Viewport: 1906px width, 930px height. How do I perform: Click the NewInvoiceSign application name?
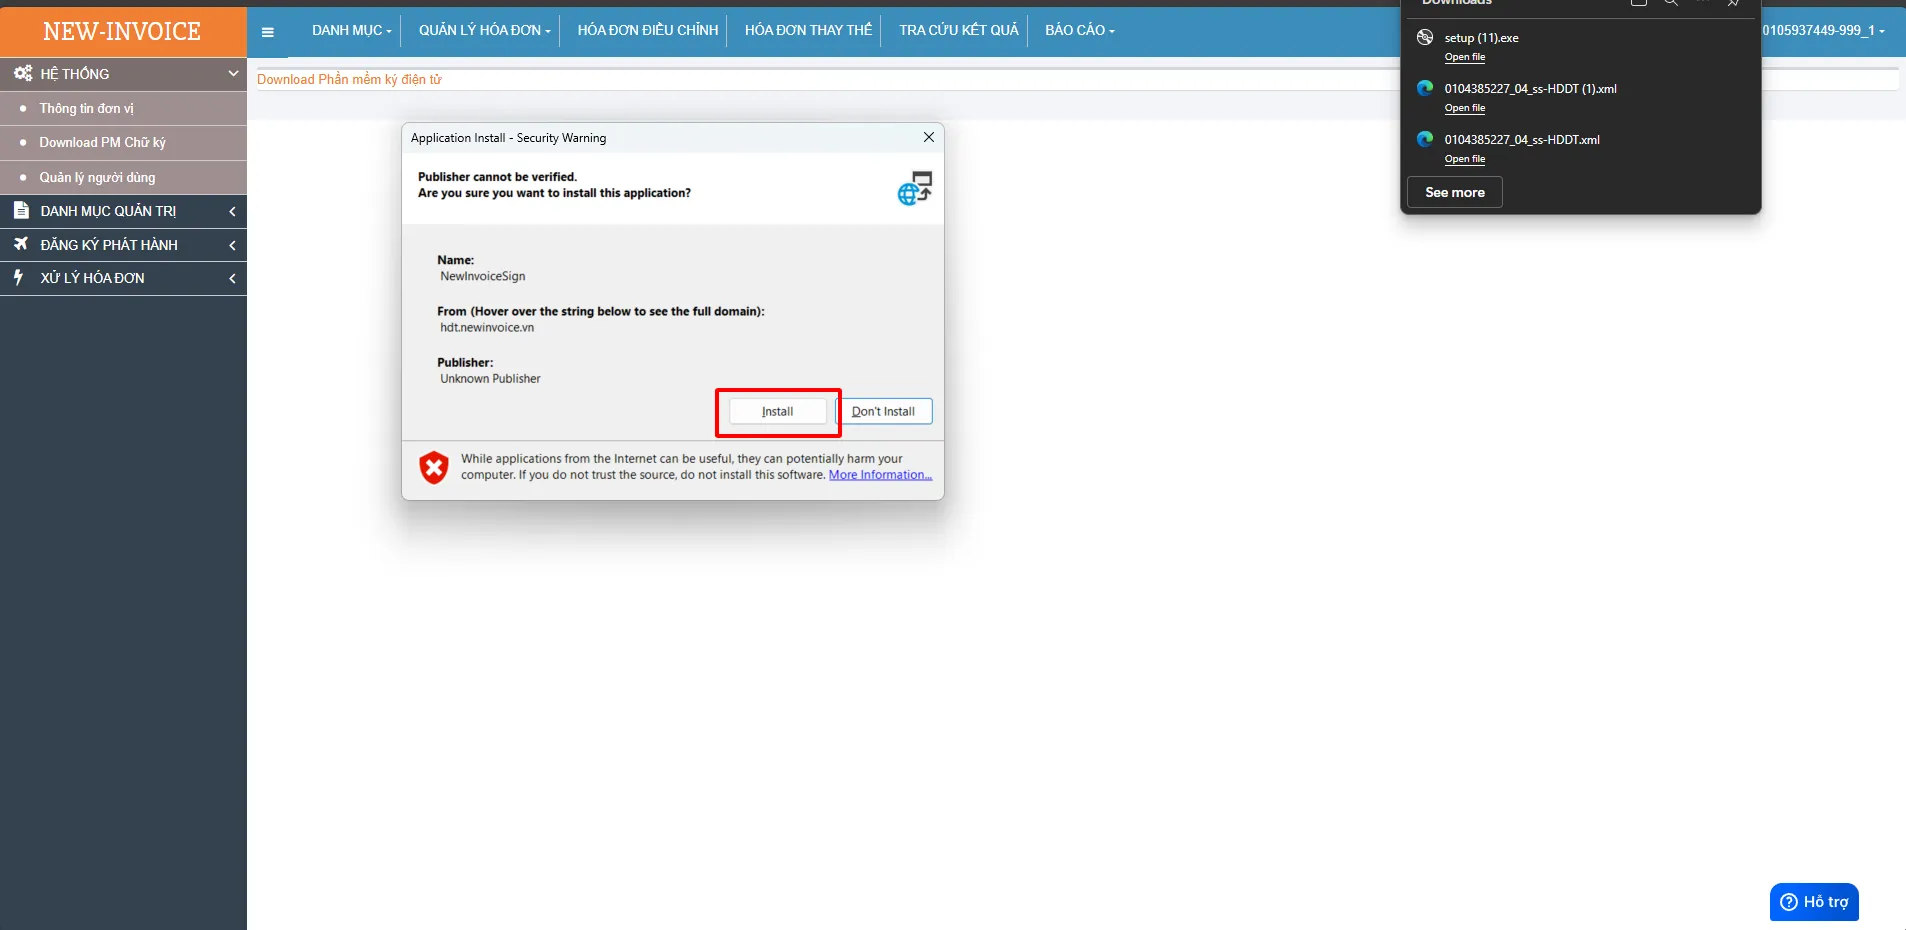[x=482, y=276]
